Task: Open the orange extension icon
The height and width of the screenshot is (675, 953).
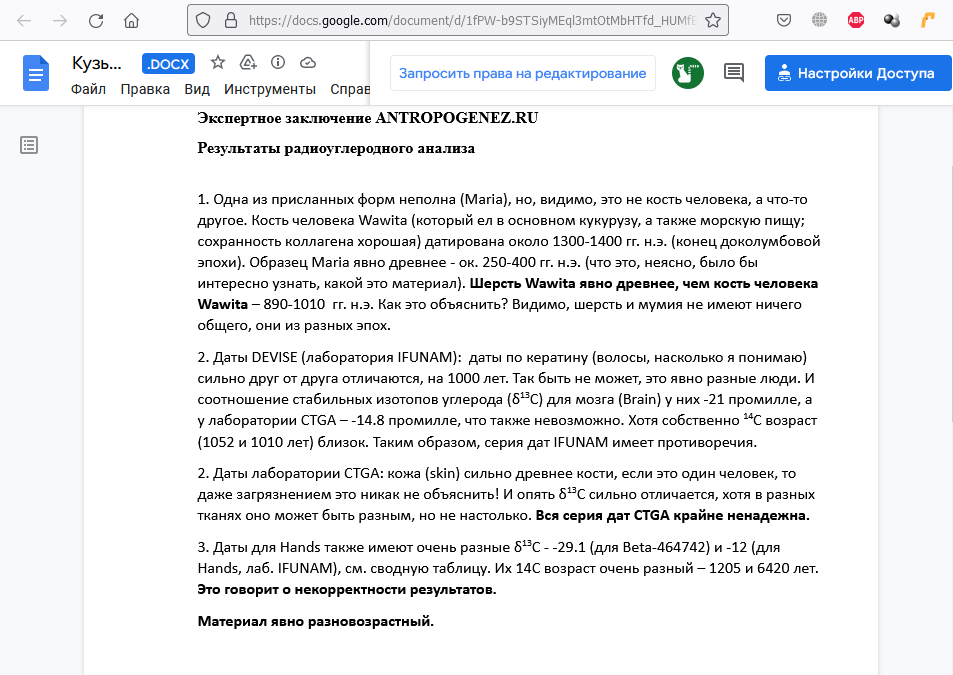Action: [927, 21]
